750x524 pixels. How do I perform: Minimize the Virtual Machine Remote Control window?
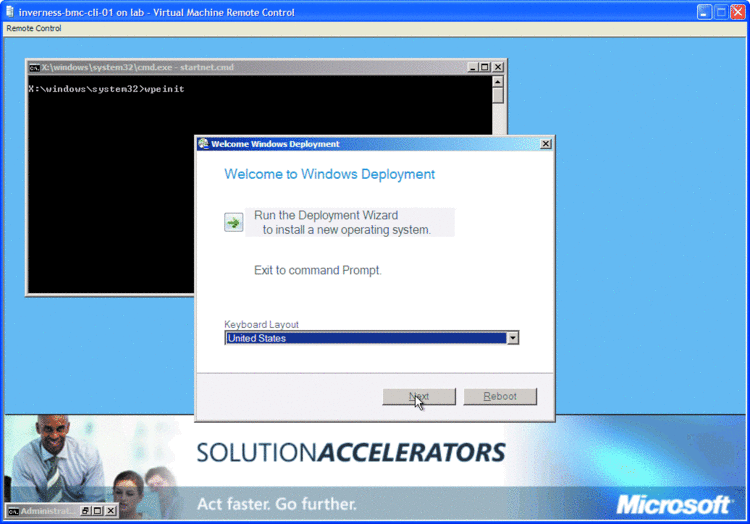click(x=704, y=12)
